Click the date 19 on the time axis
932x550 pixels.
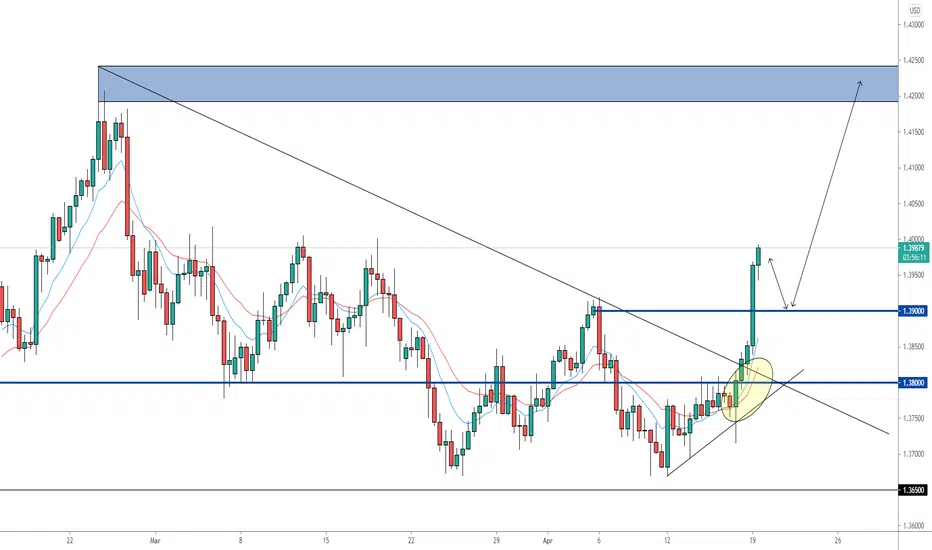click(x=752, y=540)
